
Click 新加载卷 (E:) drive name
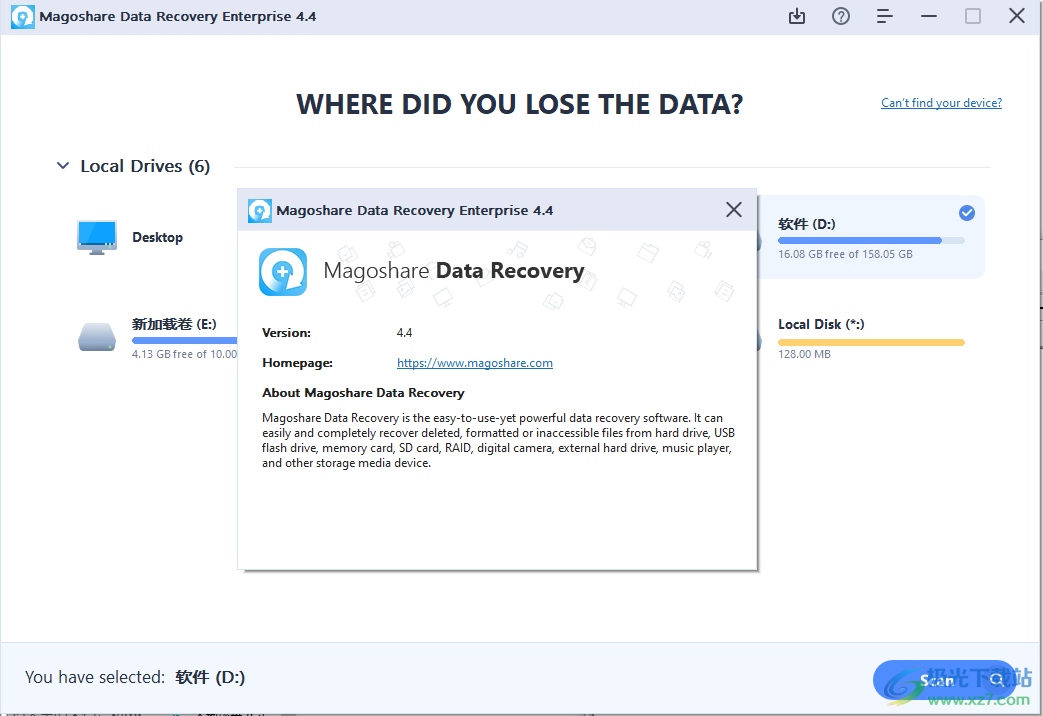click(174, 324)
